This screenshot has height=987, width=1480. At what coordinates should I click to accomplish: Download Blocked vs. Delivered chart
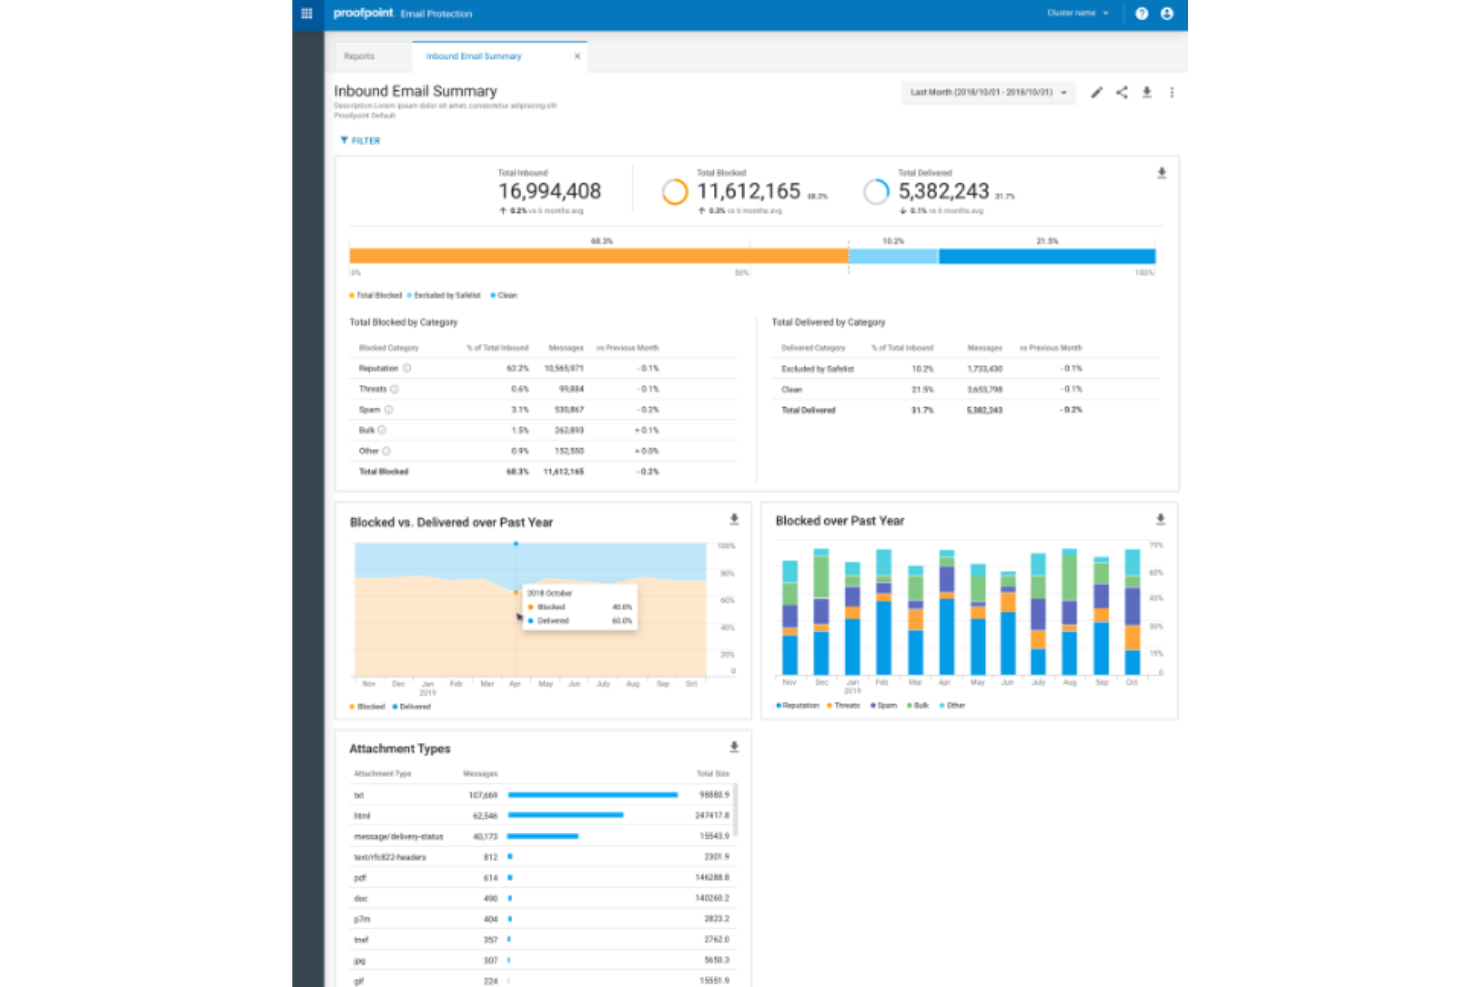pyautogui.click(x=734, y=519)
